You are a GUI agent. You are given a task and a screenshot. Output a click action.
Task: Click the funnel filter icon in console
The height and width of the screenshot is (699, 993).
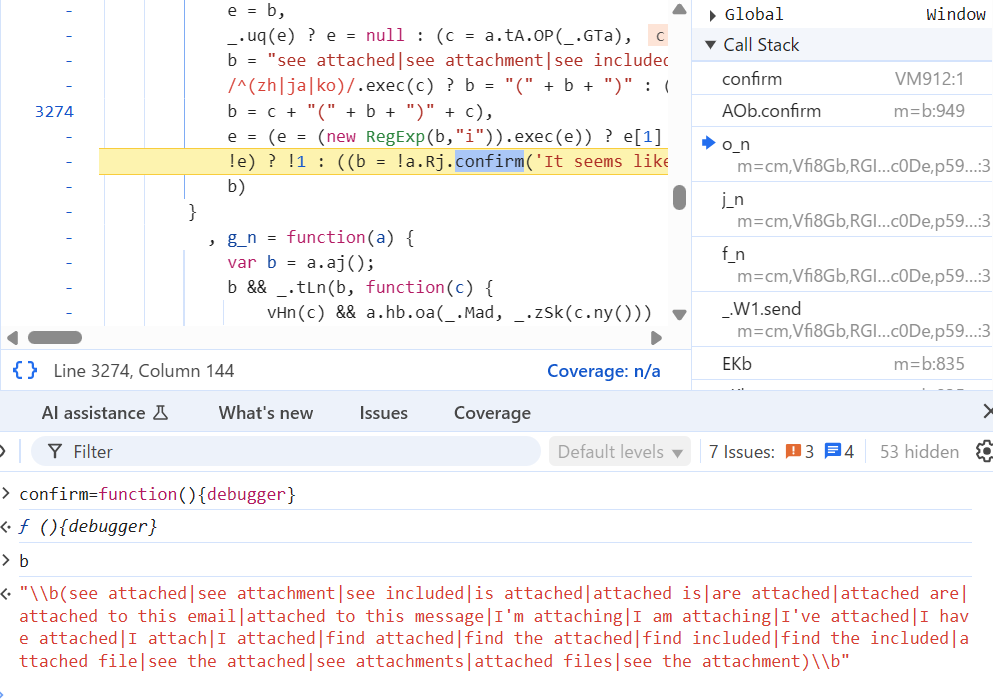(55, 451)
